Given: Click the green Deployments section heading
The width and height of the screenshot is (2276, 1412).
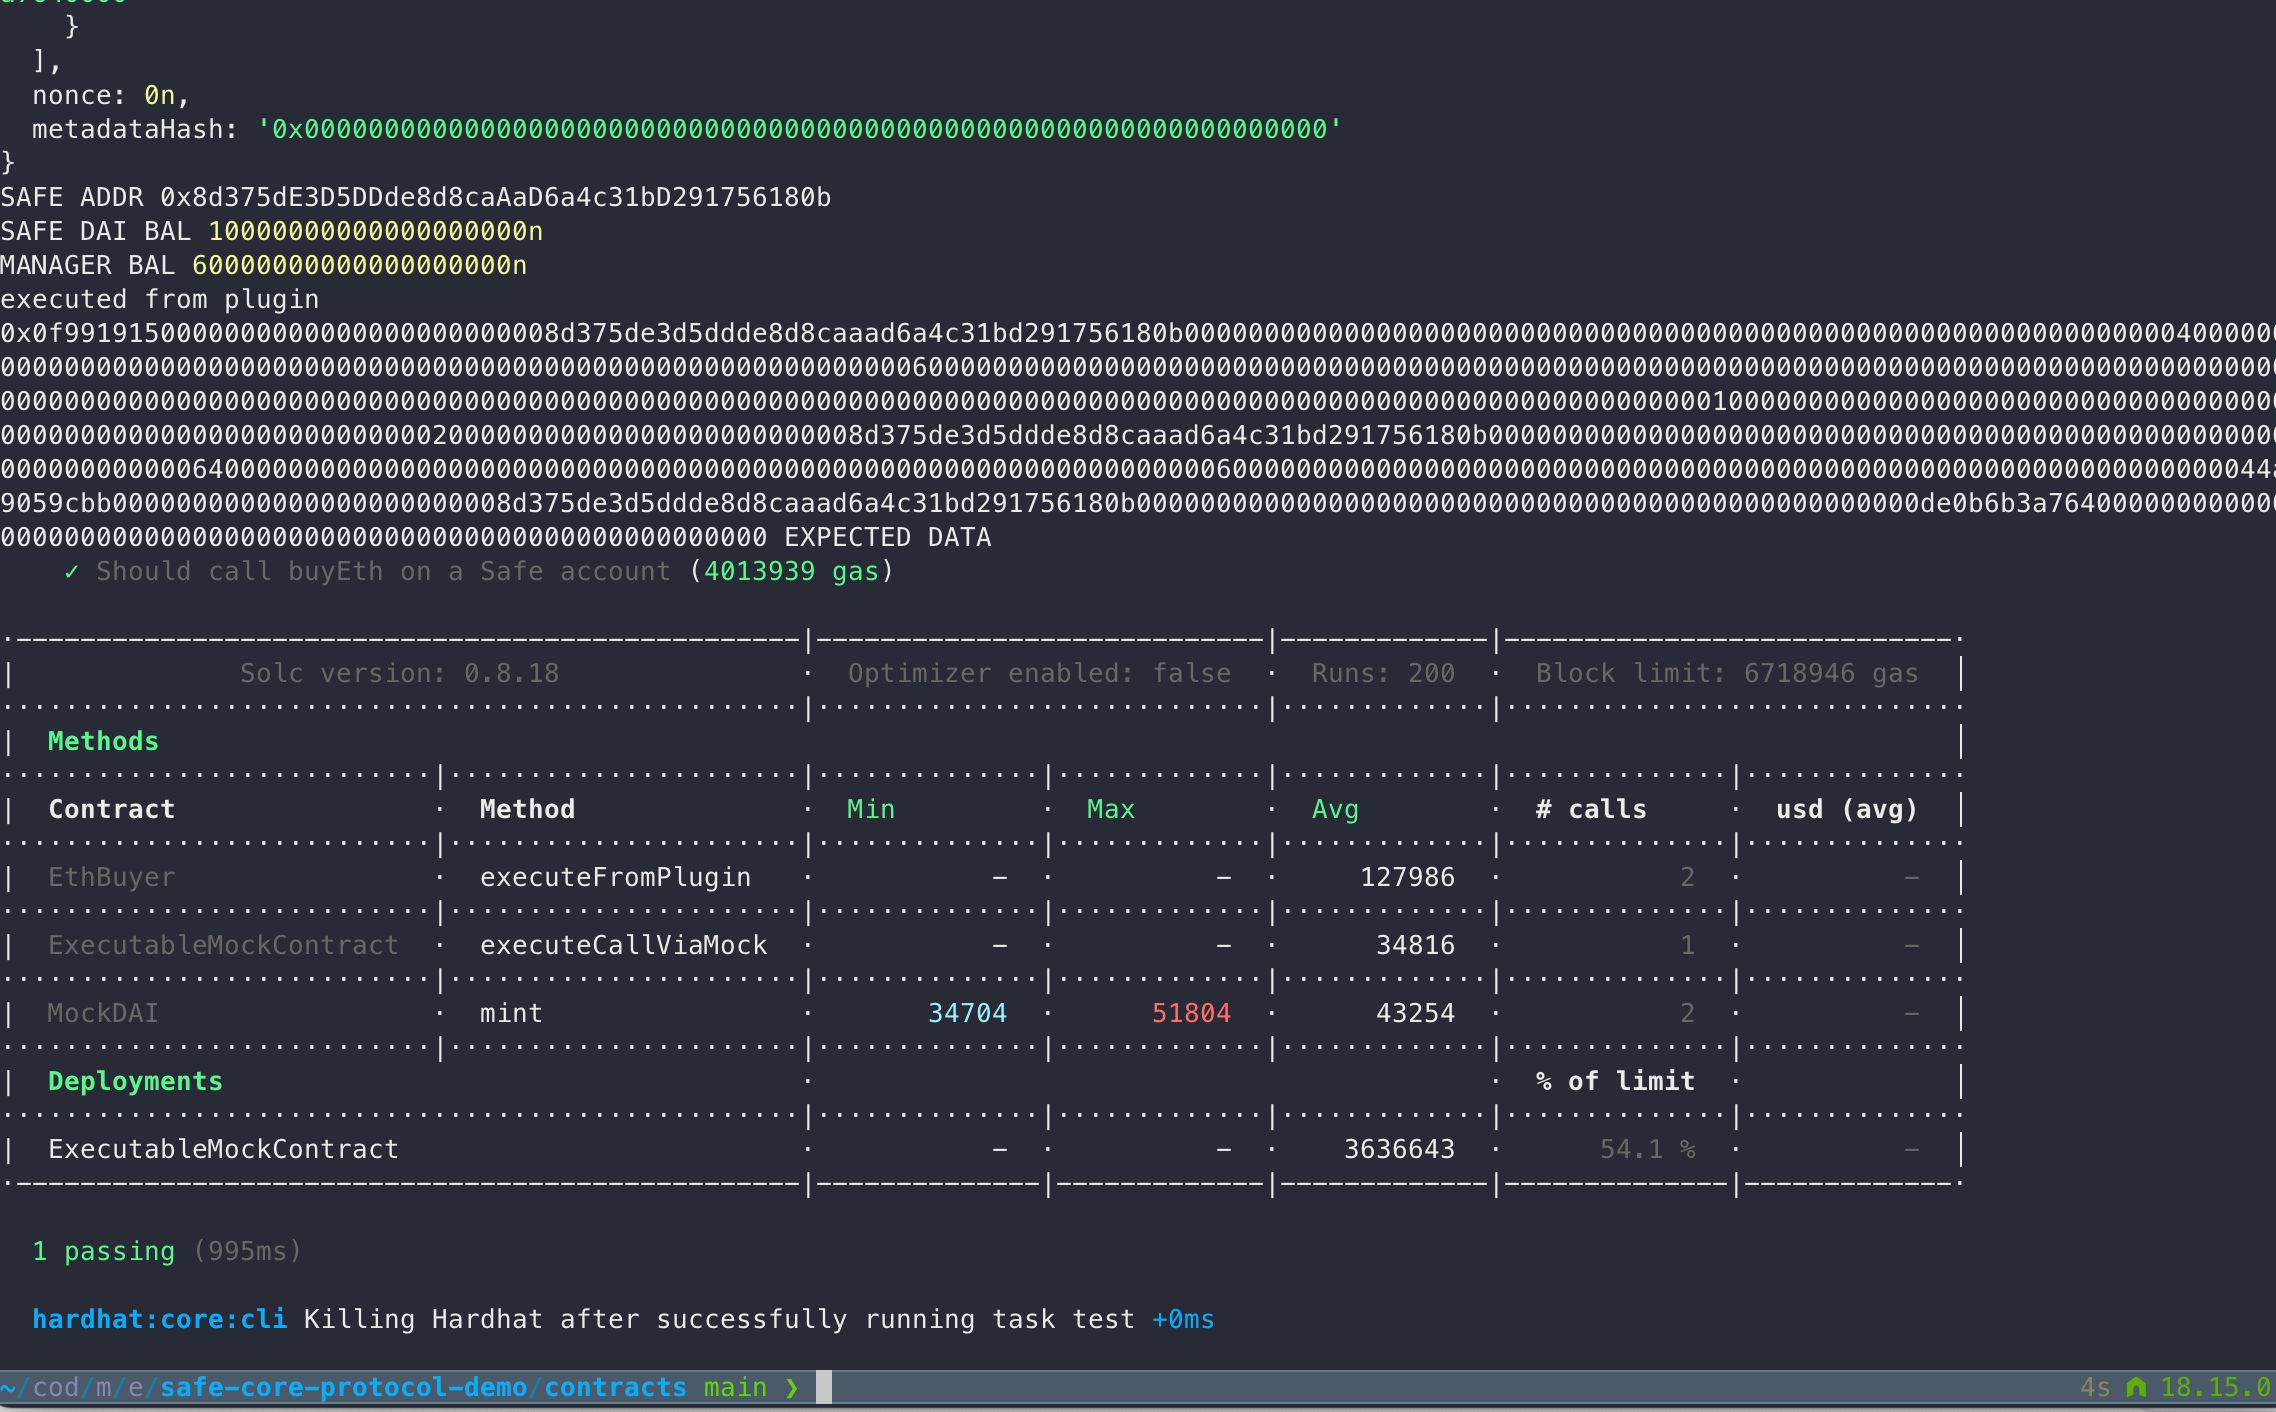Looking at the screenshot, I should [136, 1081].
